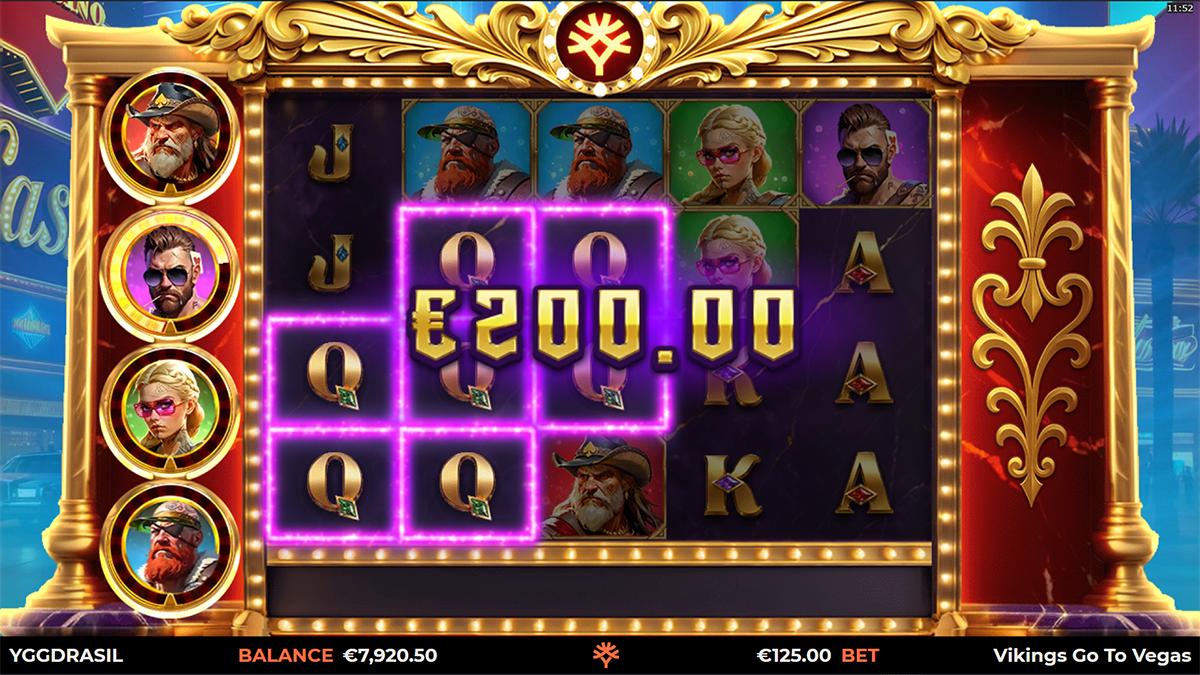
Task: Open the €125.00 BET selector
Action: pyautogui.click(x=818, y=656)
